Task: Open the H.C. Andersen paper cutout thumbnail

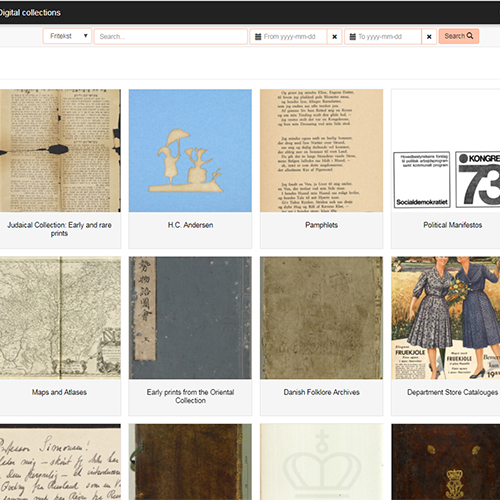Action: point(190,151)
